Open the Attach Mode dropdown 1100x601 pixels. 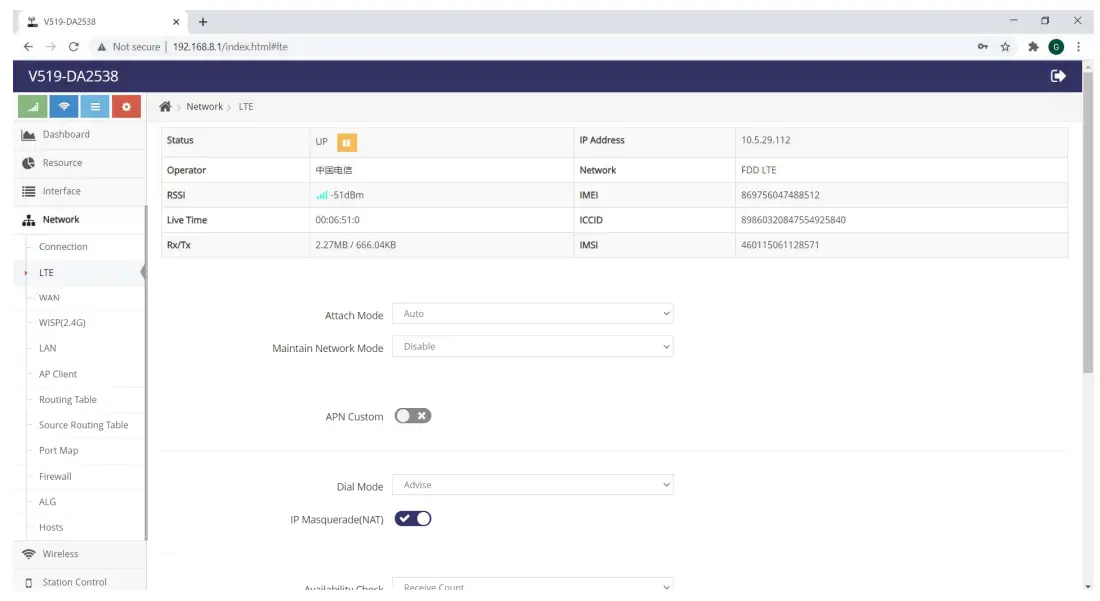click(x=532, y=313)
